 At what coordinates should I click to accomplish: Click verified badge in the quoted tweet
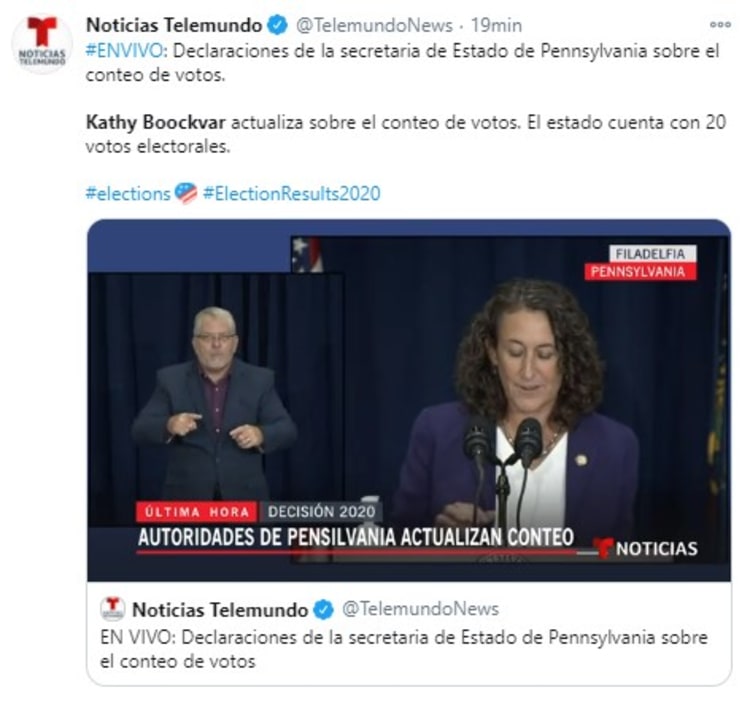click(x=323, y=610)
